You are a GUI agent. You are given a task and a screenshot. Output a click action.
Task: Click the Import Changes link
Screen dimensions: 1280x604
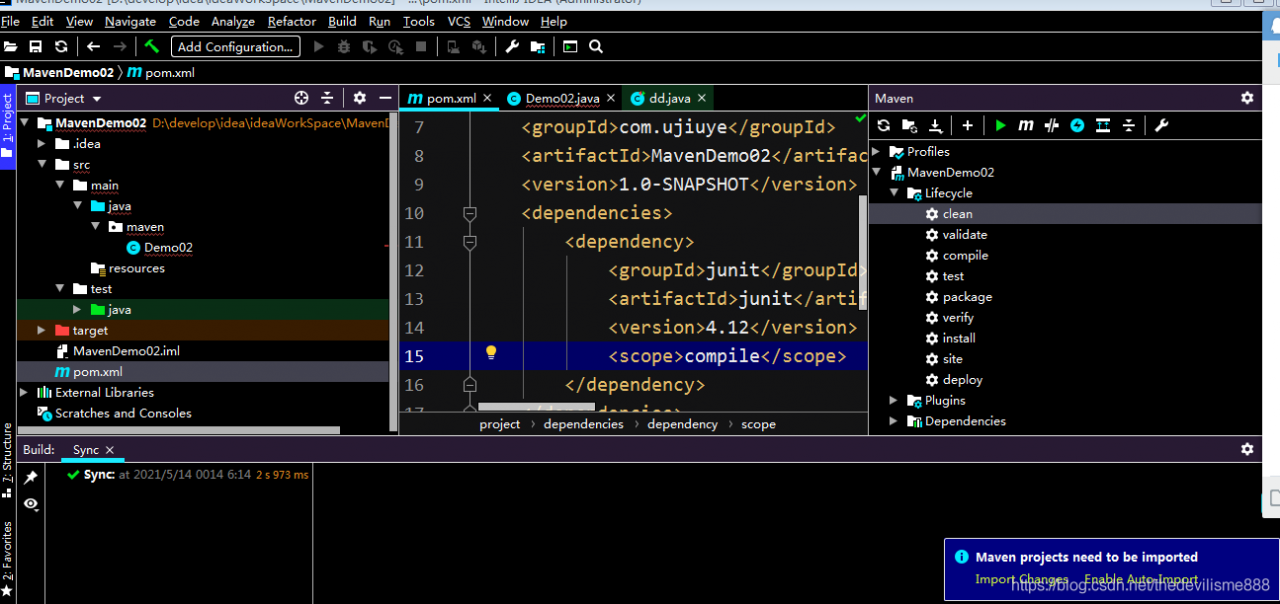1021,579
